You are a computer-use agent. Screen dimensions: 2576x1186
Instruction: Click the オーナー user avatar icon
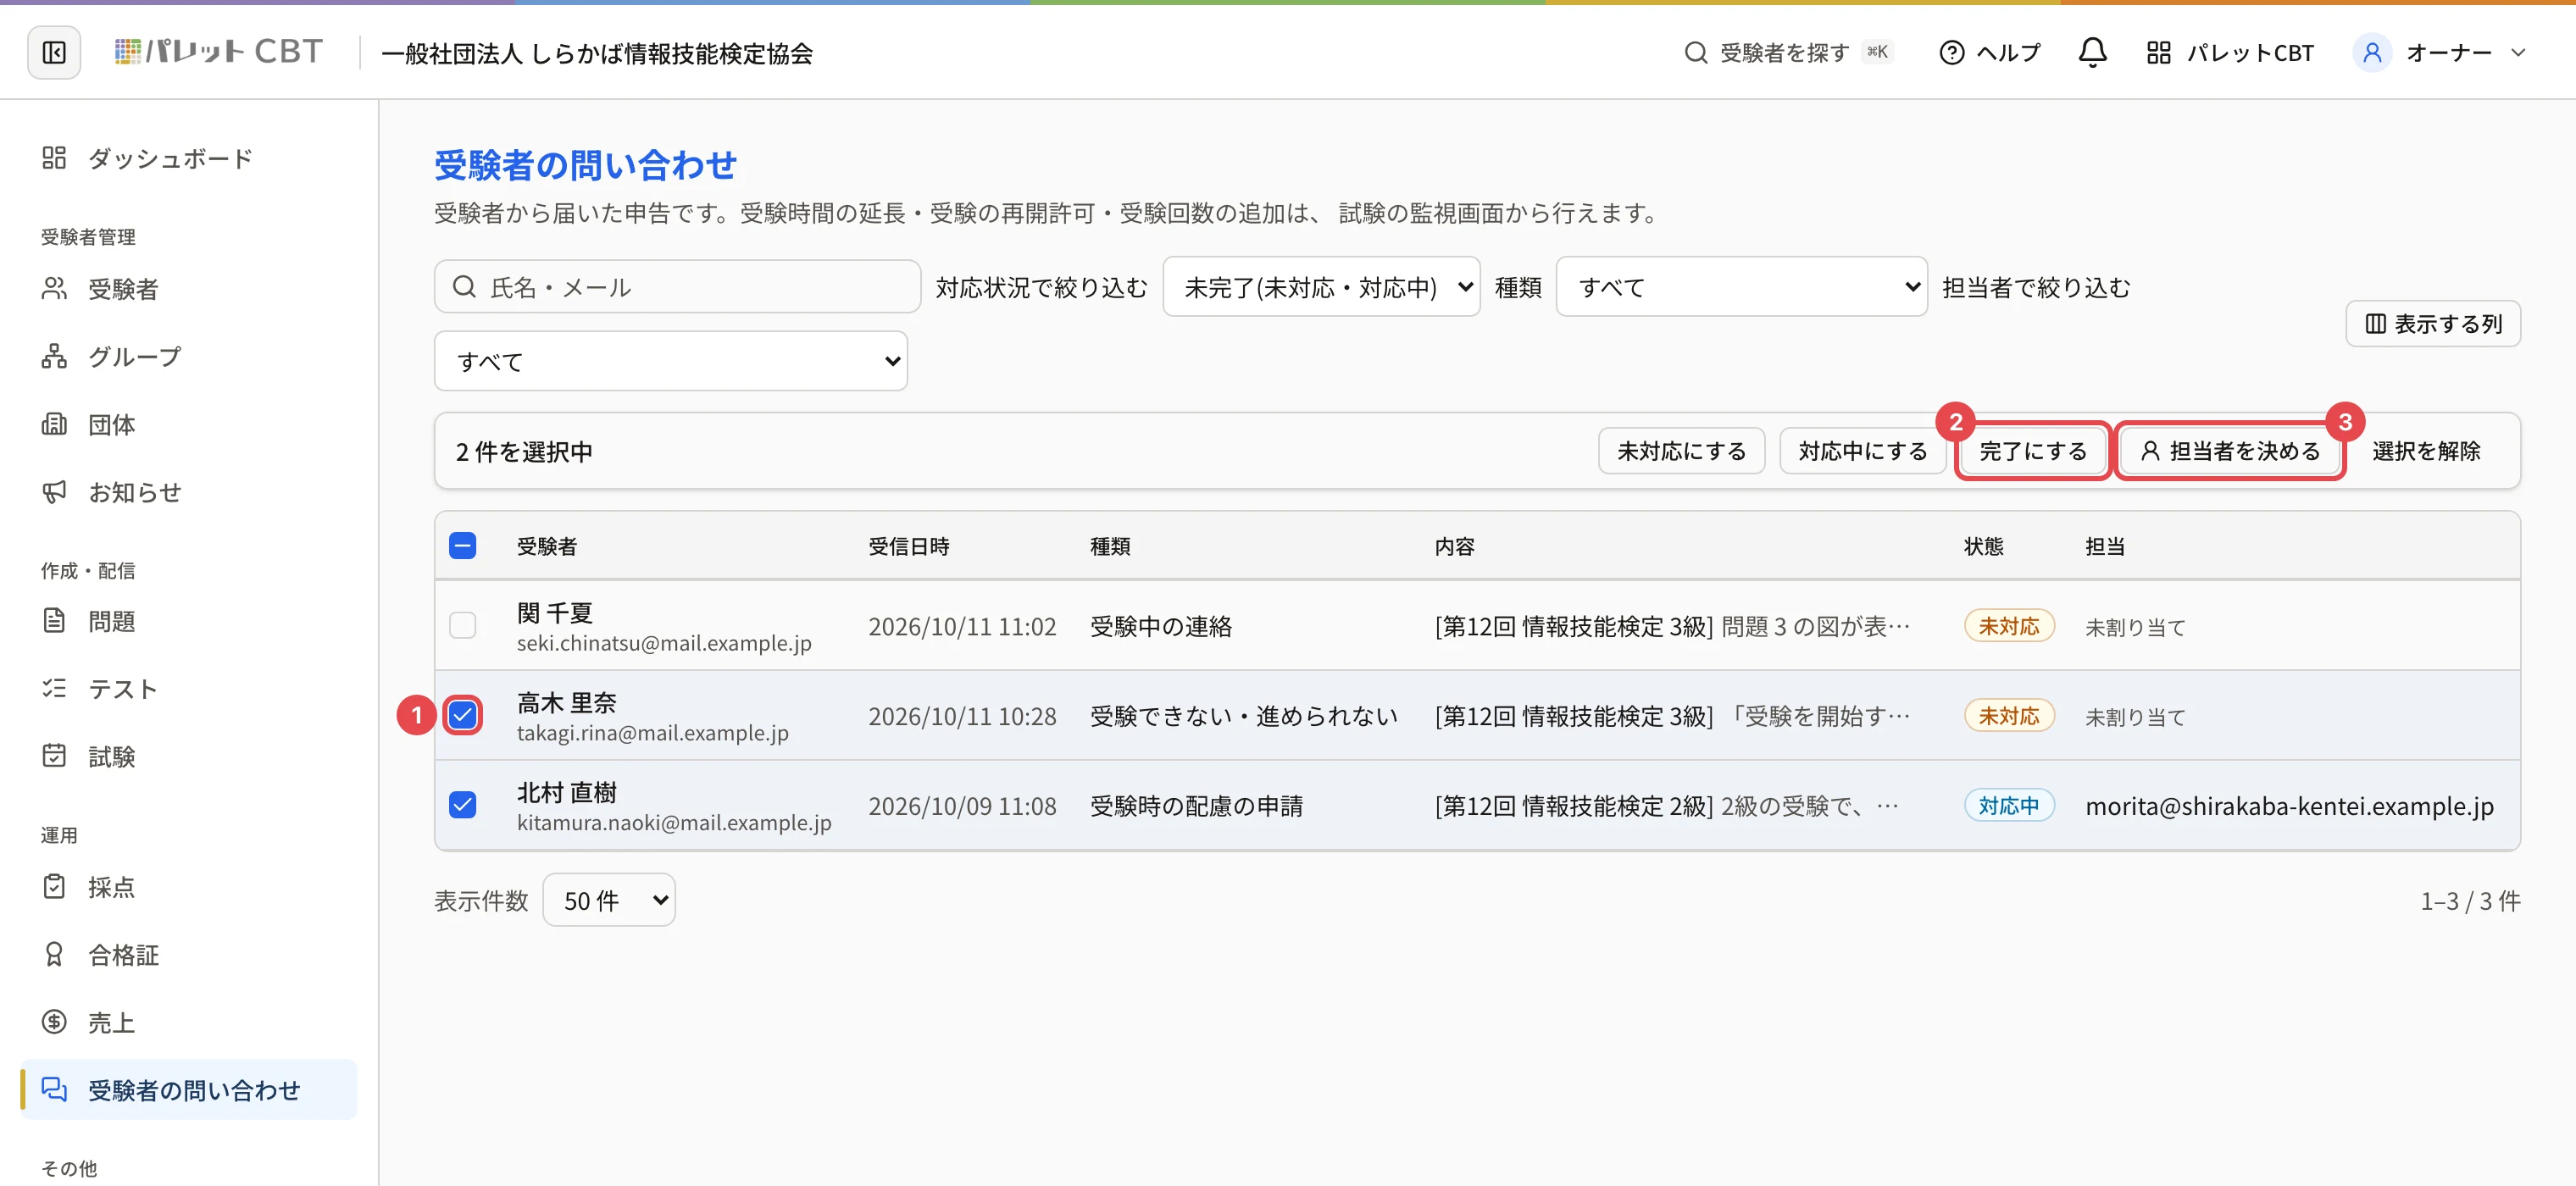click(2371, 52)
